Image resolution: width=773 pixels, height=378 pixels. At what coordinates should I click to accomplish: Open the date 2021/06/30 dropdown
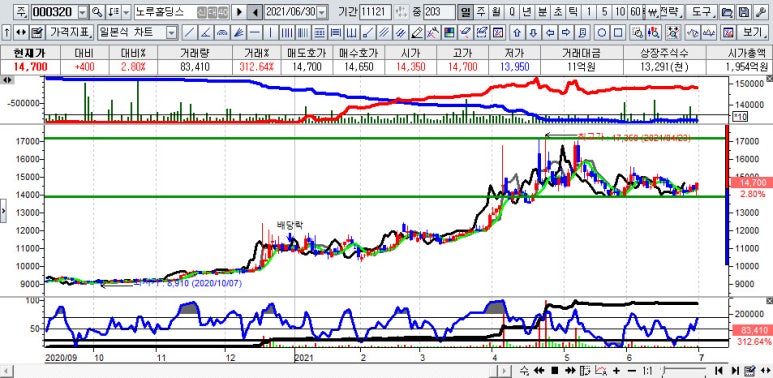(x=322, y=12)
